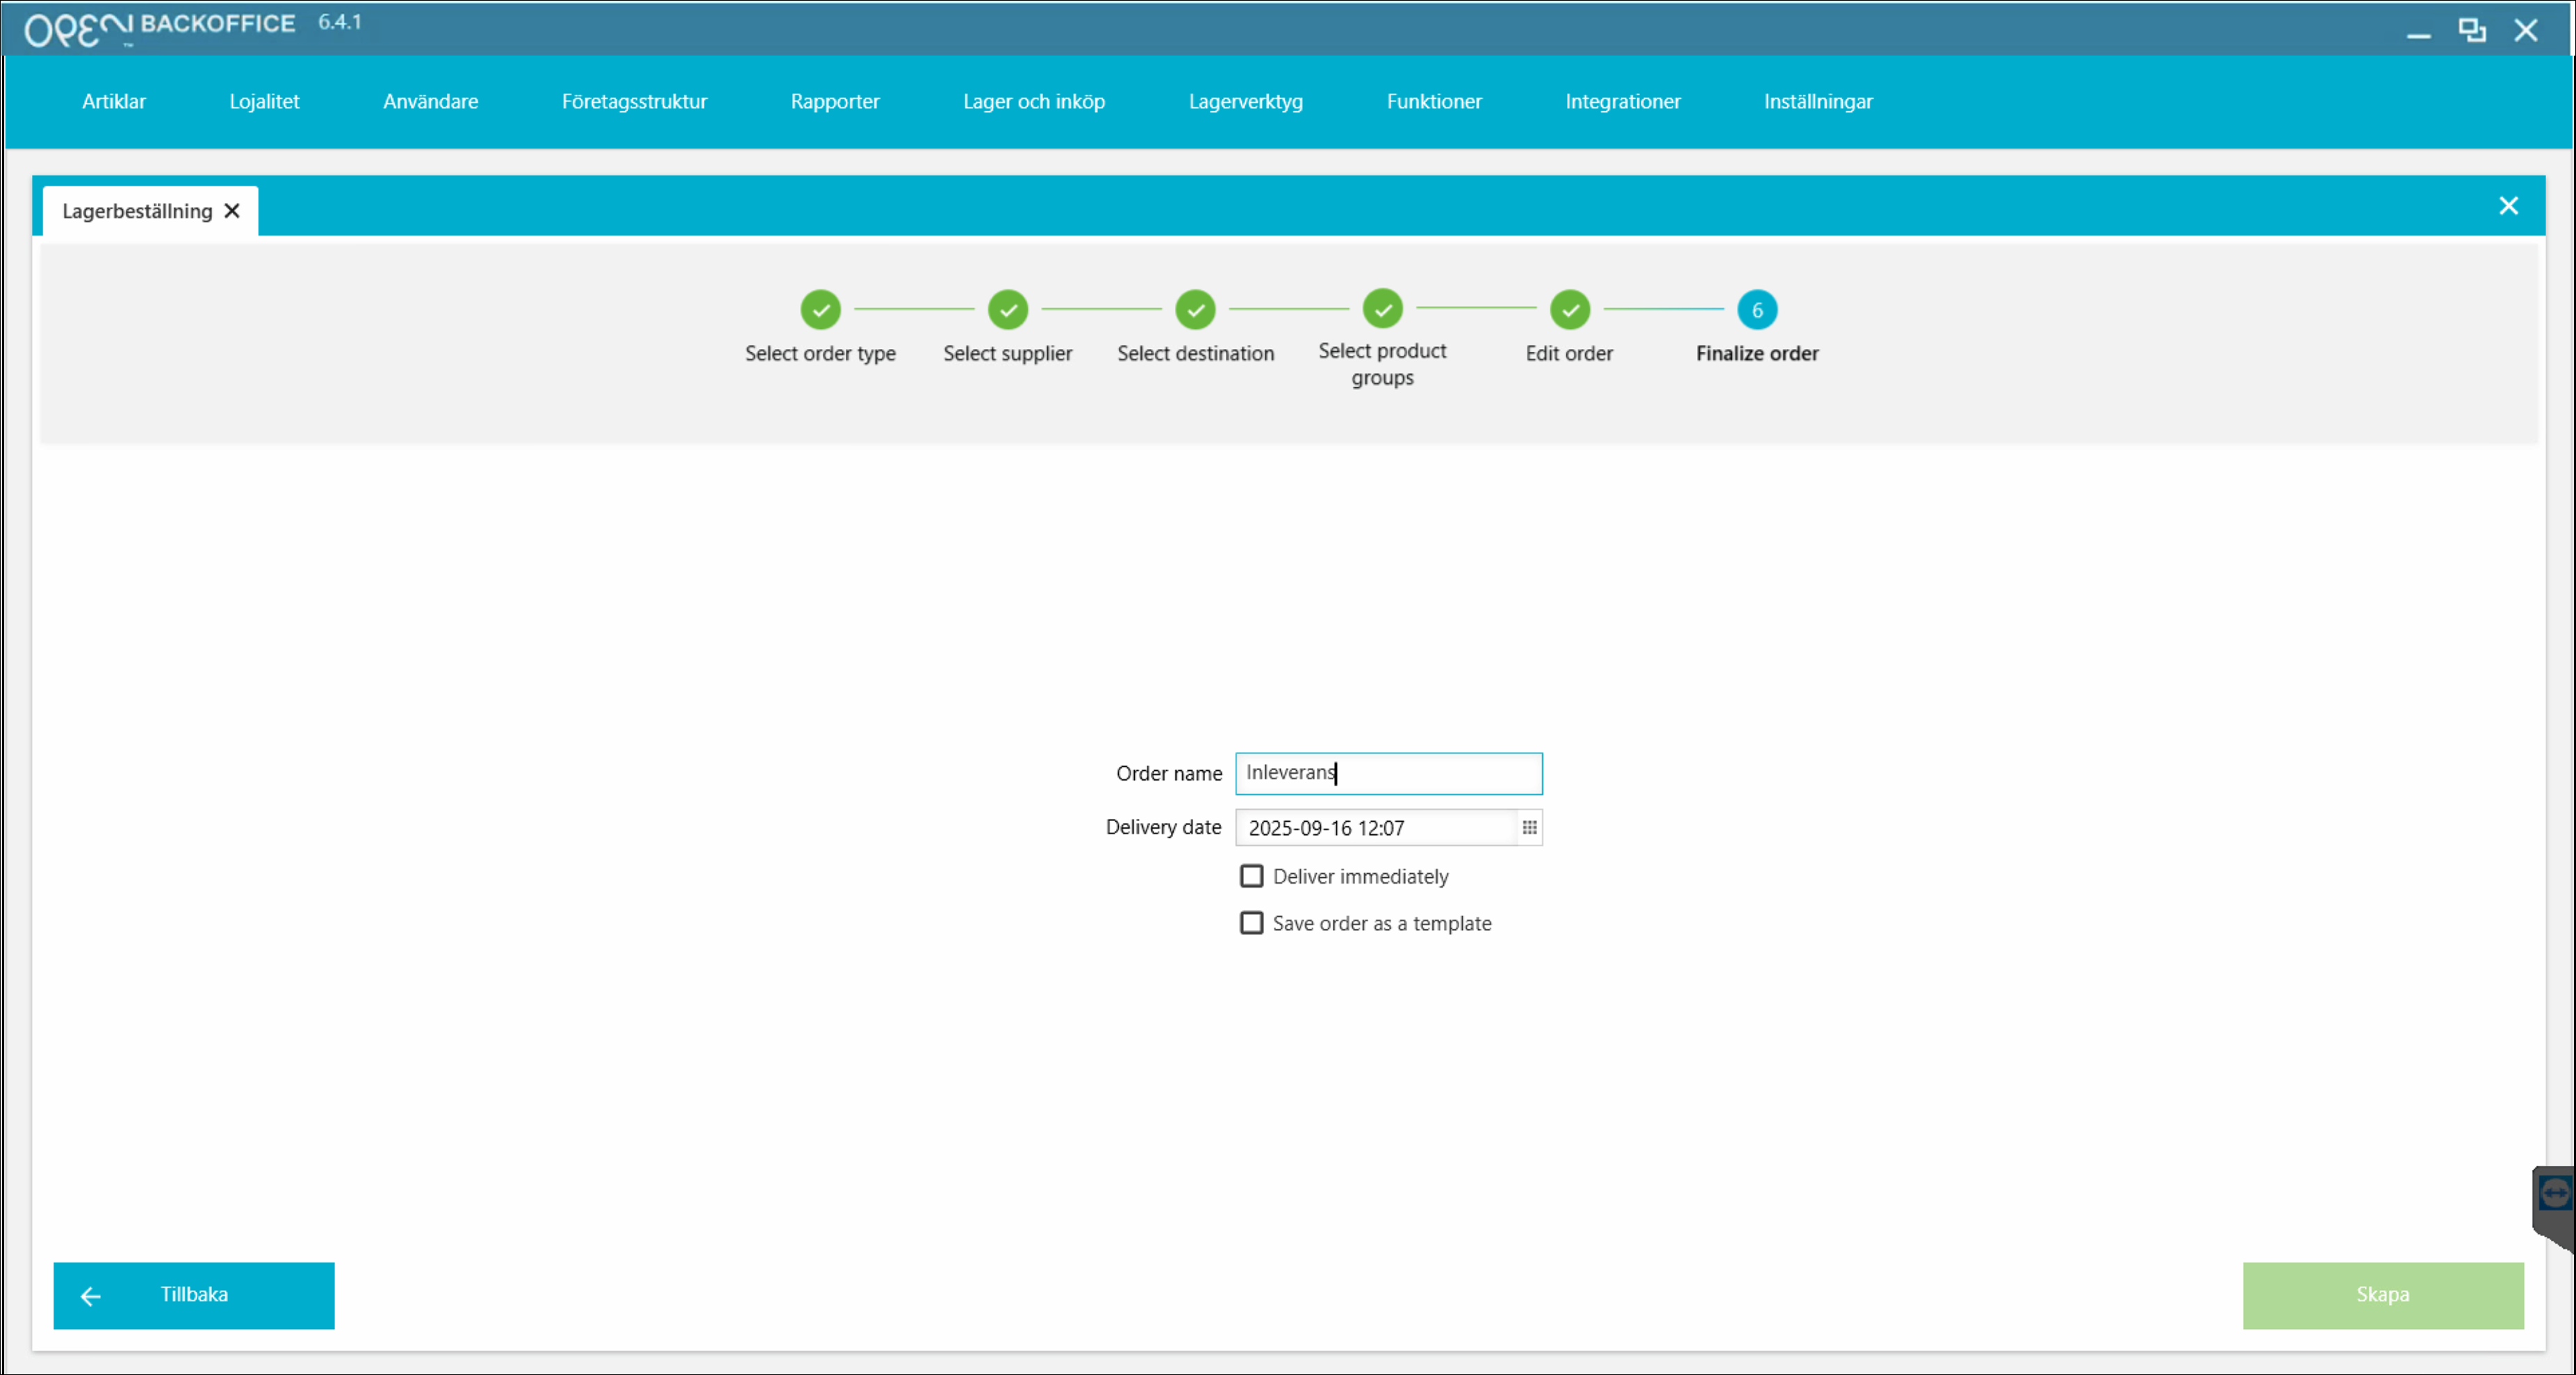Click the Skapa create button

click(x=2382, y=1295)
